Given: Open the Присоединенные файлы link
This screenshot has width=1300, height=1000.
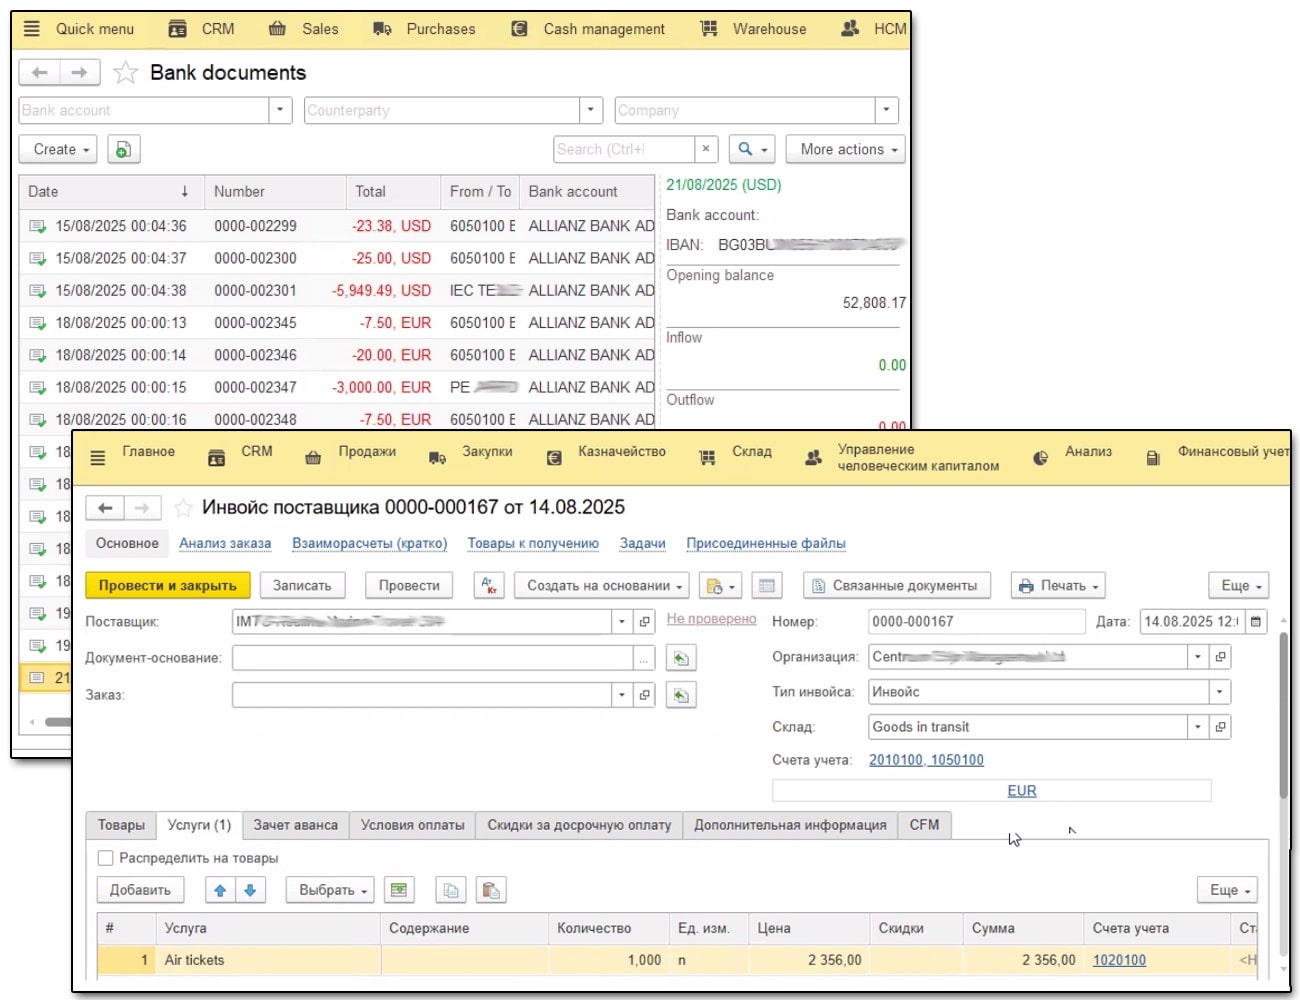Looking at the screenshot, I should [765, 544].
